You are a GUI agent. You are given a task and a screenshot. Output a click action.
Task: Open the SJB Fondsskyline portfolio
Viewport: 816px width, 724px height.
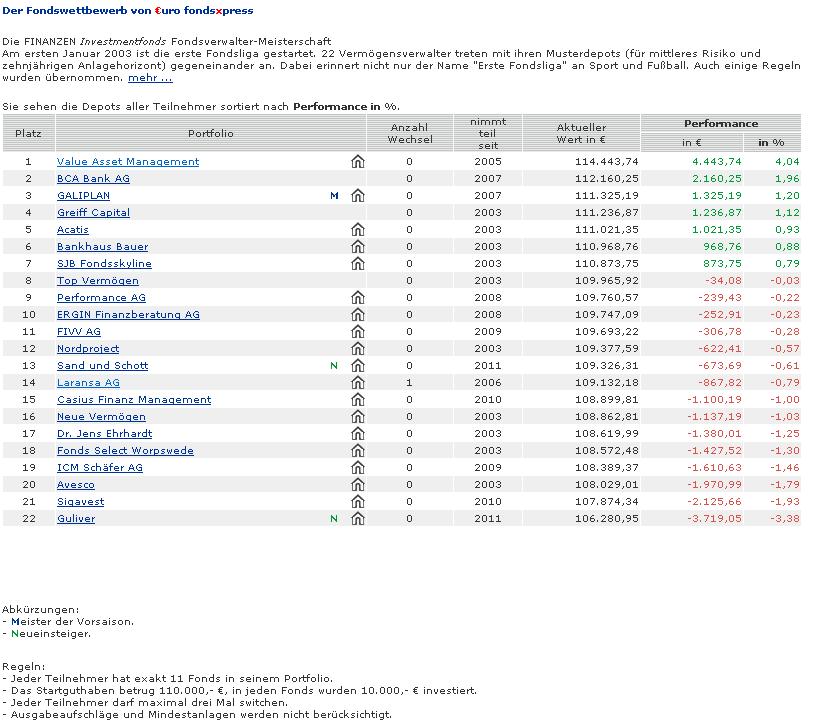coord(104,263)
